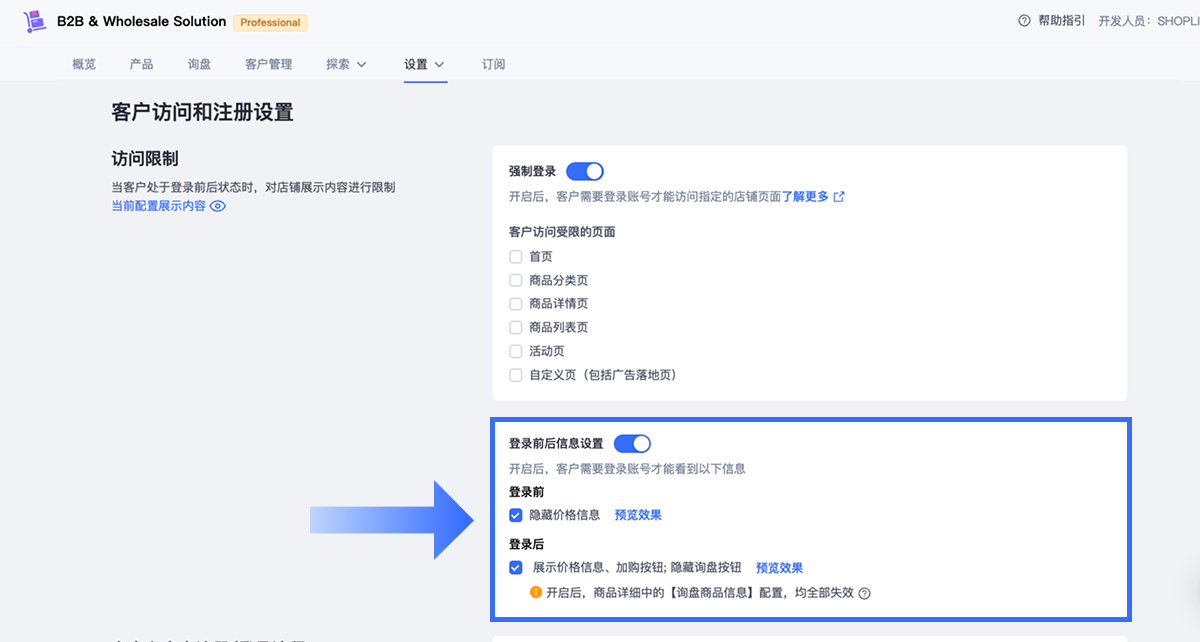
Task: Click the help question-mark icon beside 帮助指引
Action: [1024, 21]
